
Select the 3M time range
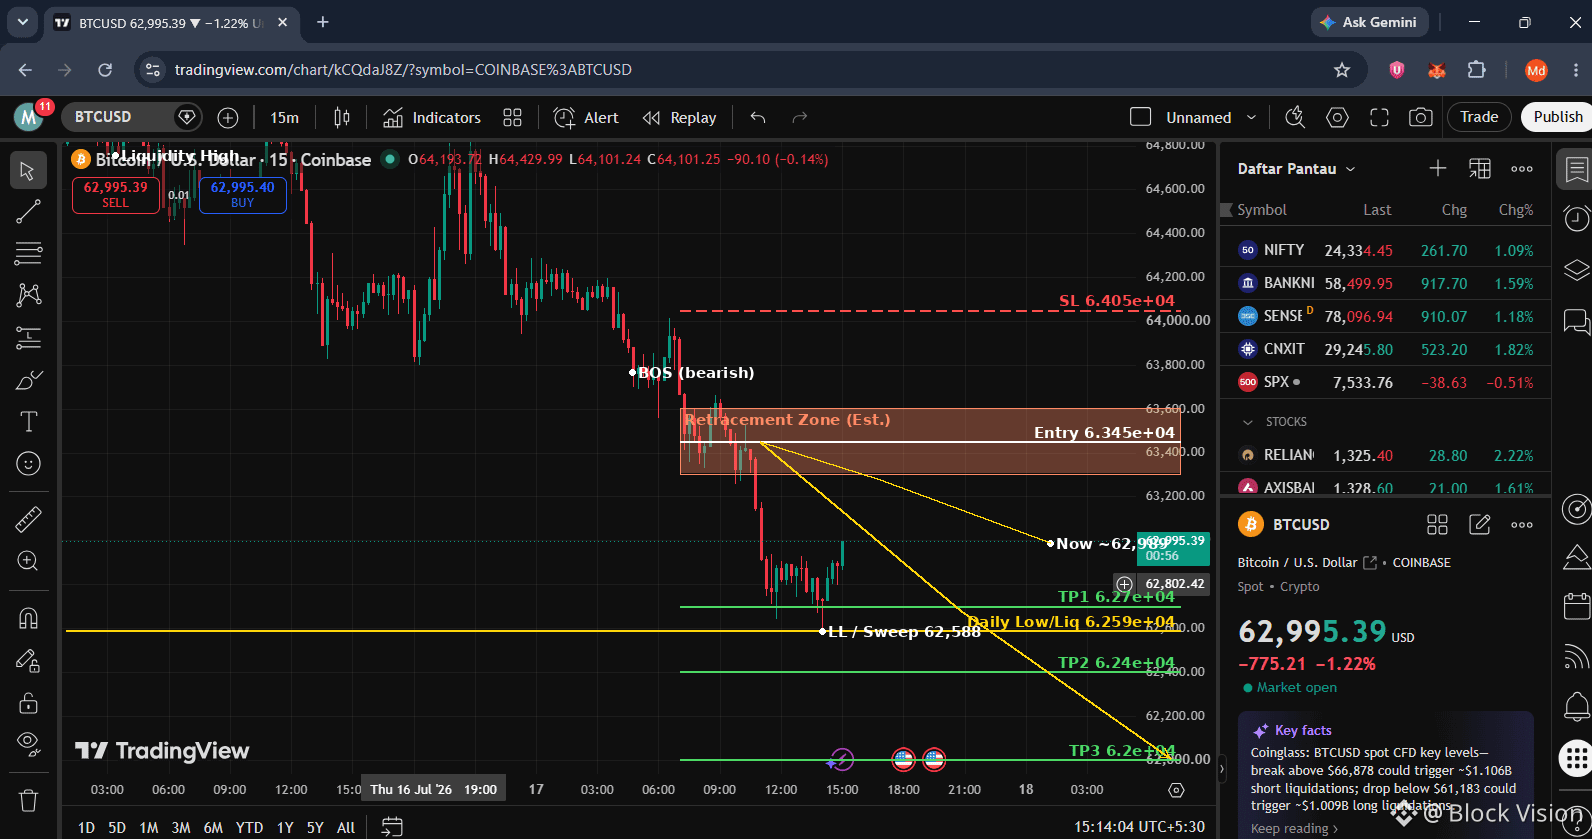pos(181,827)
